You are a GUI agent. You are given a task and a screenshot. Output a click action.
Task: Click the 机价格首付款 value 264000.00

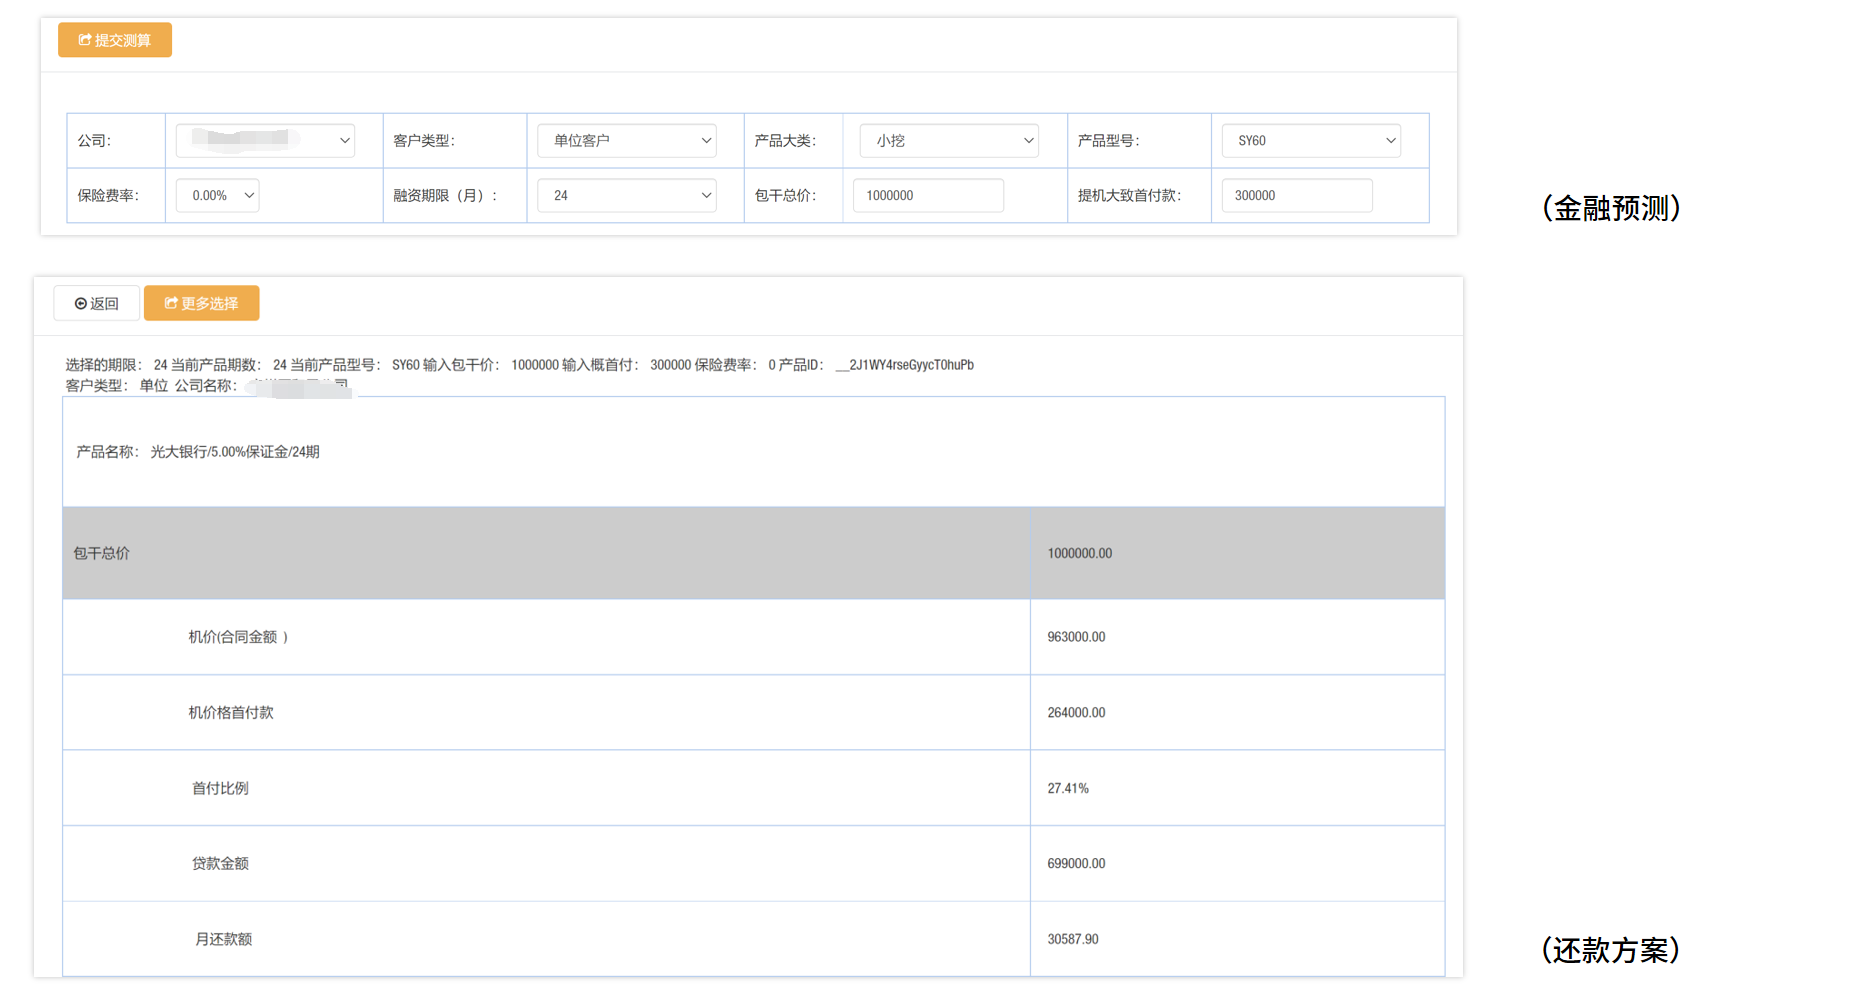1076,713
